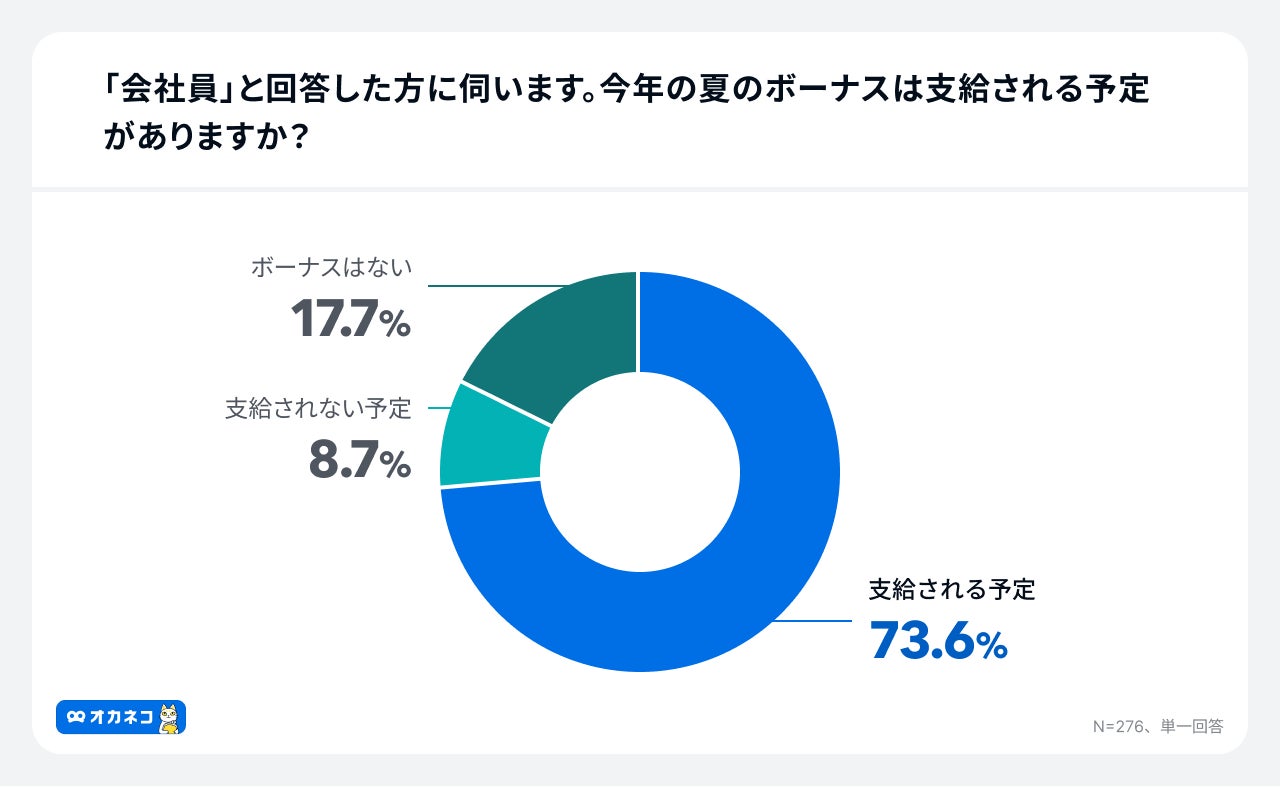Click the cat mascot icon in the logo

(170, 718)
